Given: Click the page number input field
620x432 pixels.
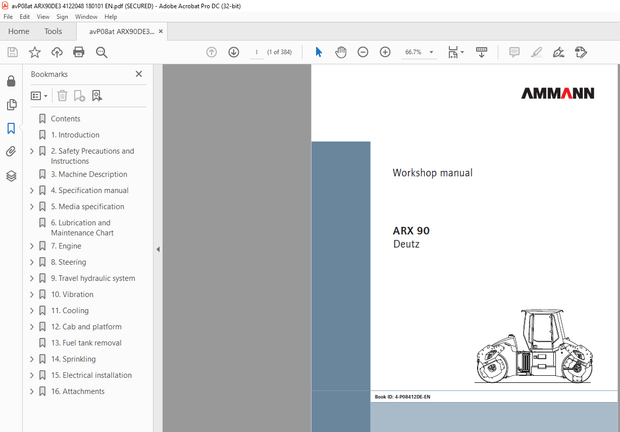Looking at the screenshot, I should click(257, 52).
